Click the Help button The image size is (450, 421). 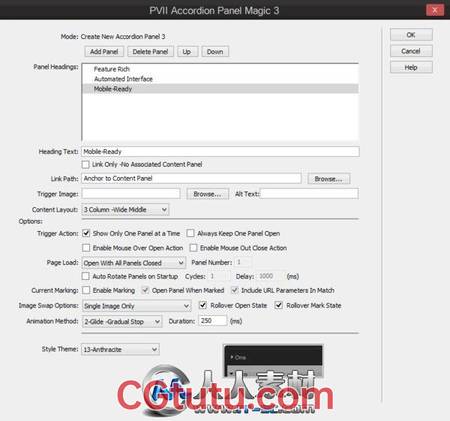pos(411,67)
